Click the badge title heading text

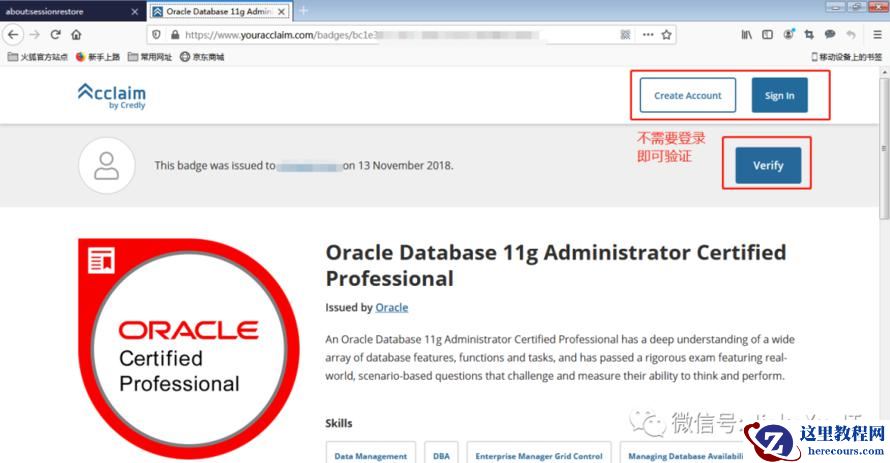click(556, 265)
